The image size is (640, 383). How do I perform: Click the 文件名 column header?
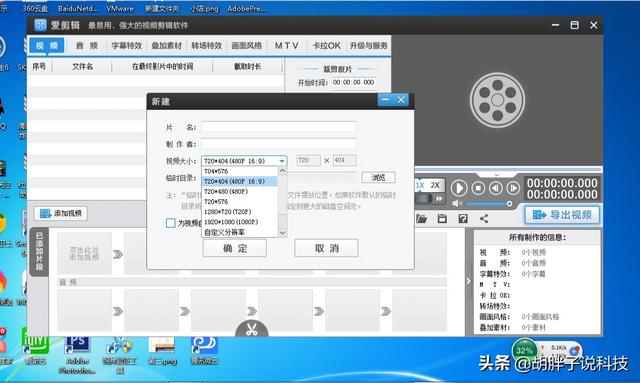pos(82,66)
